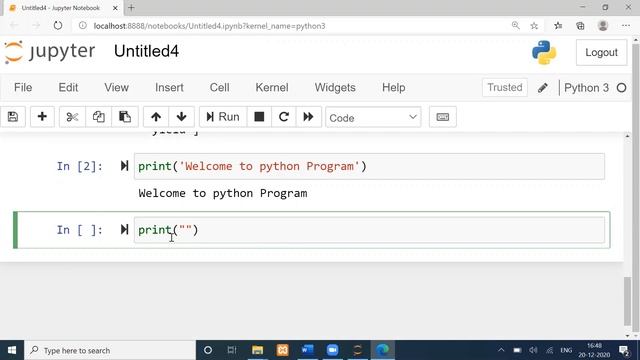
Task: Open Zoom from the taskbar
Action: (332, 350)
